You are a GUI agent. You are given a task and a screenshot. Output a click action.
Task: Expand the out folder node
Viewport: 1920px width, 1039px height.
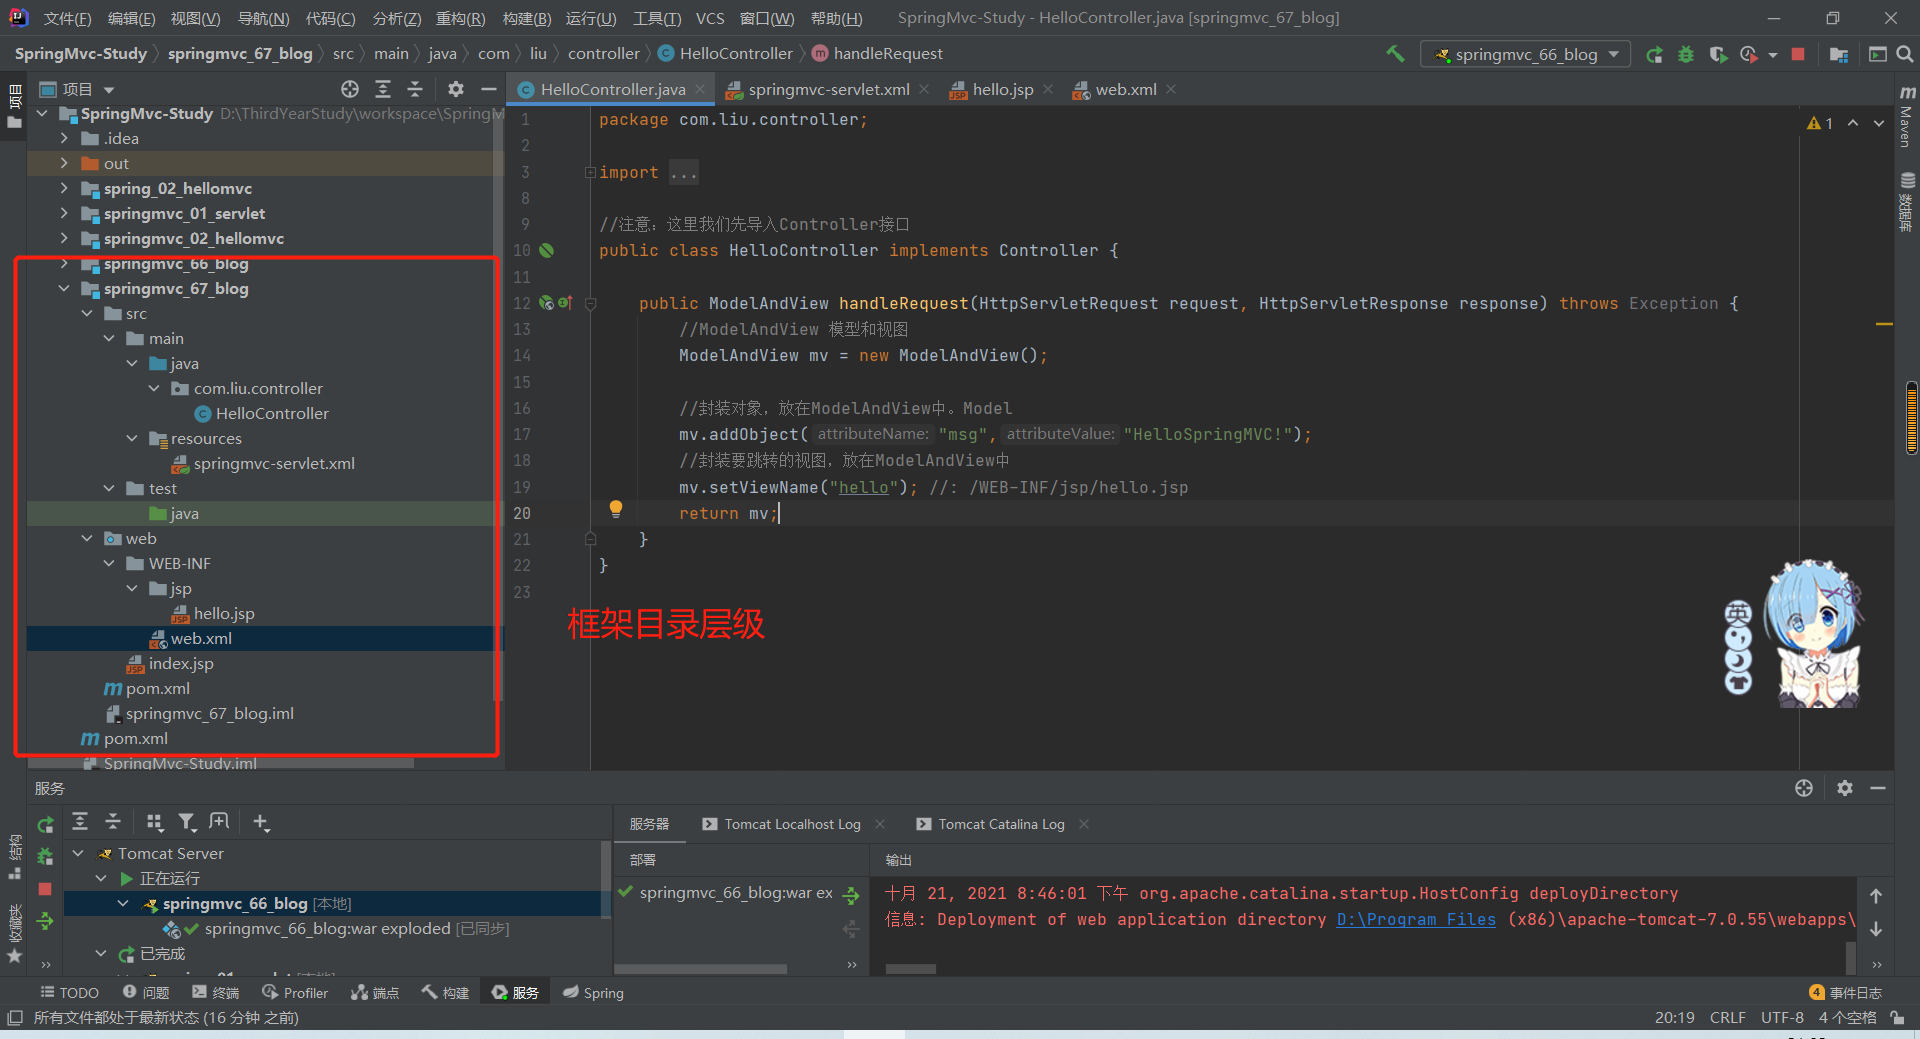(64, 163)
